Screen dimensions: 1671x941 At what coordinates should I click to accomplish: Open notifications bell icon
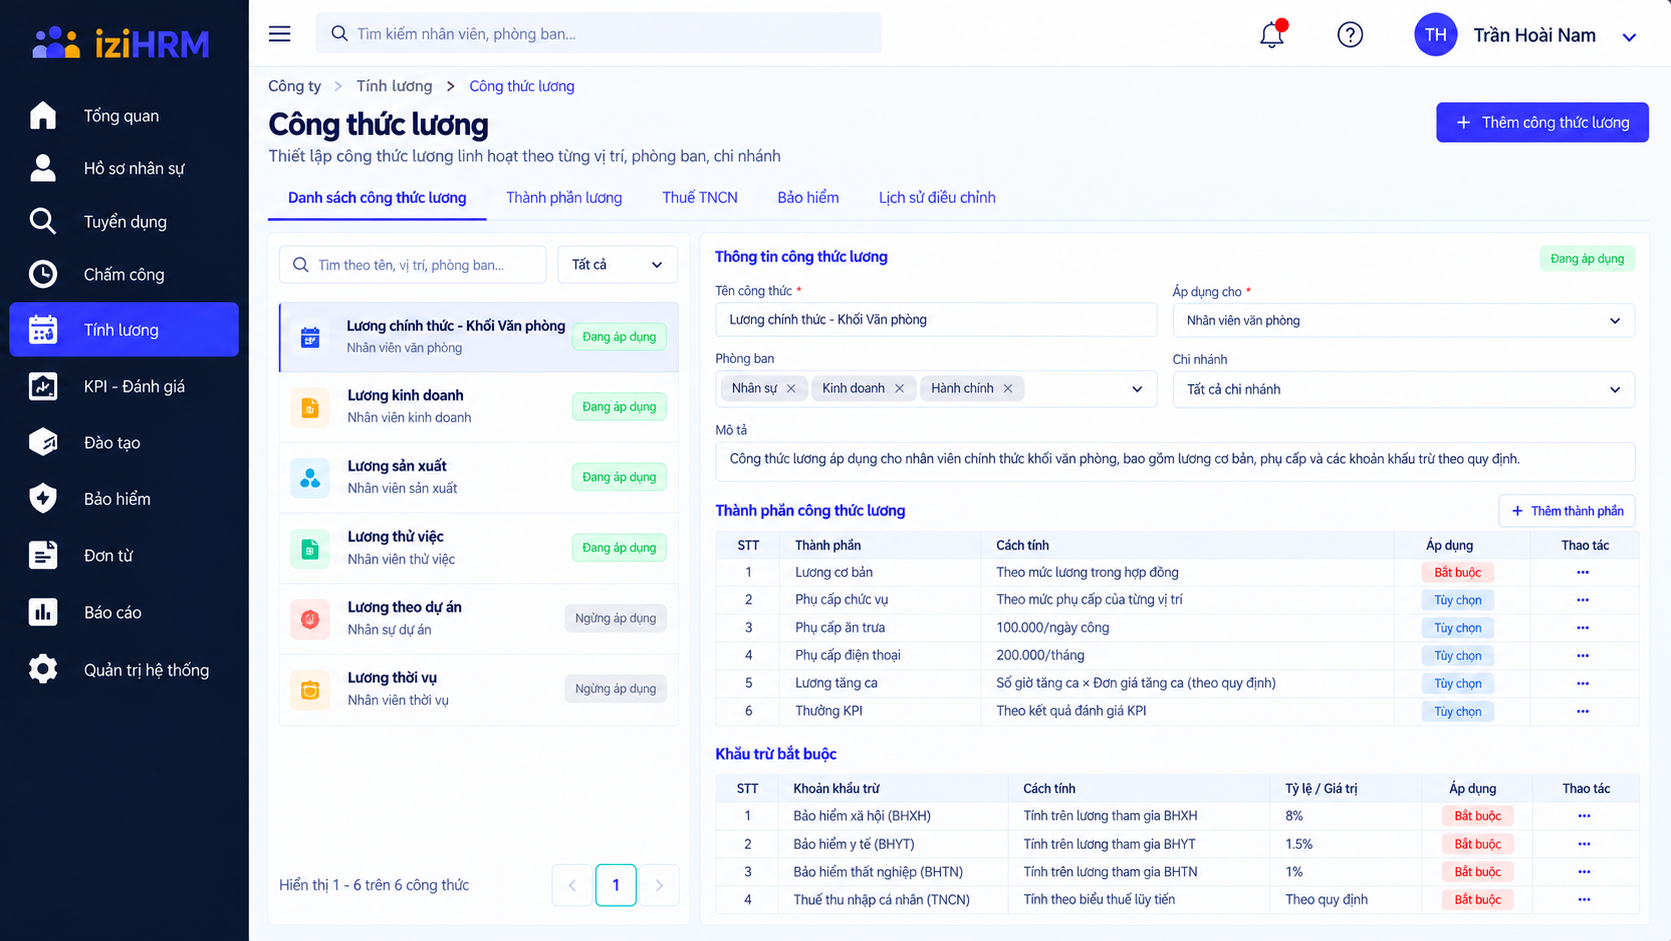[x=1272, y=34]
